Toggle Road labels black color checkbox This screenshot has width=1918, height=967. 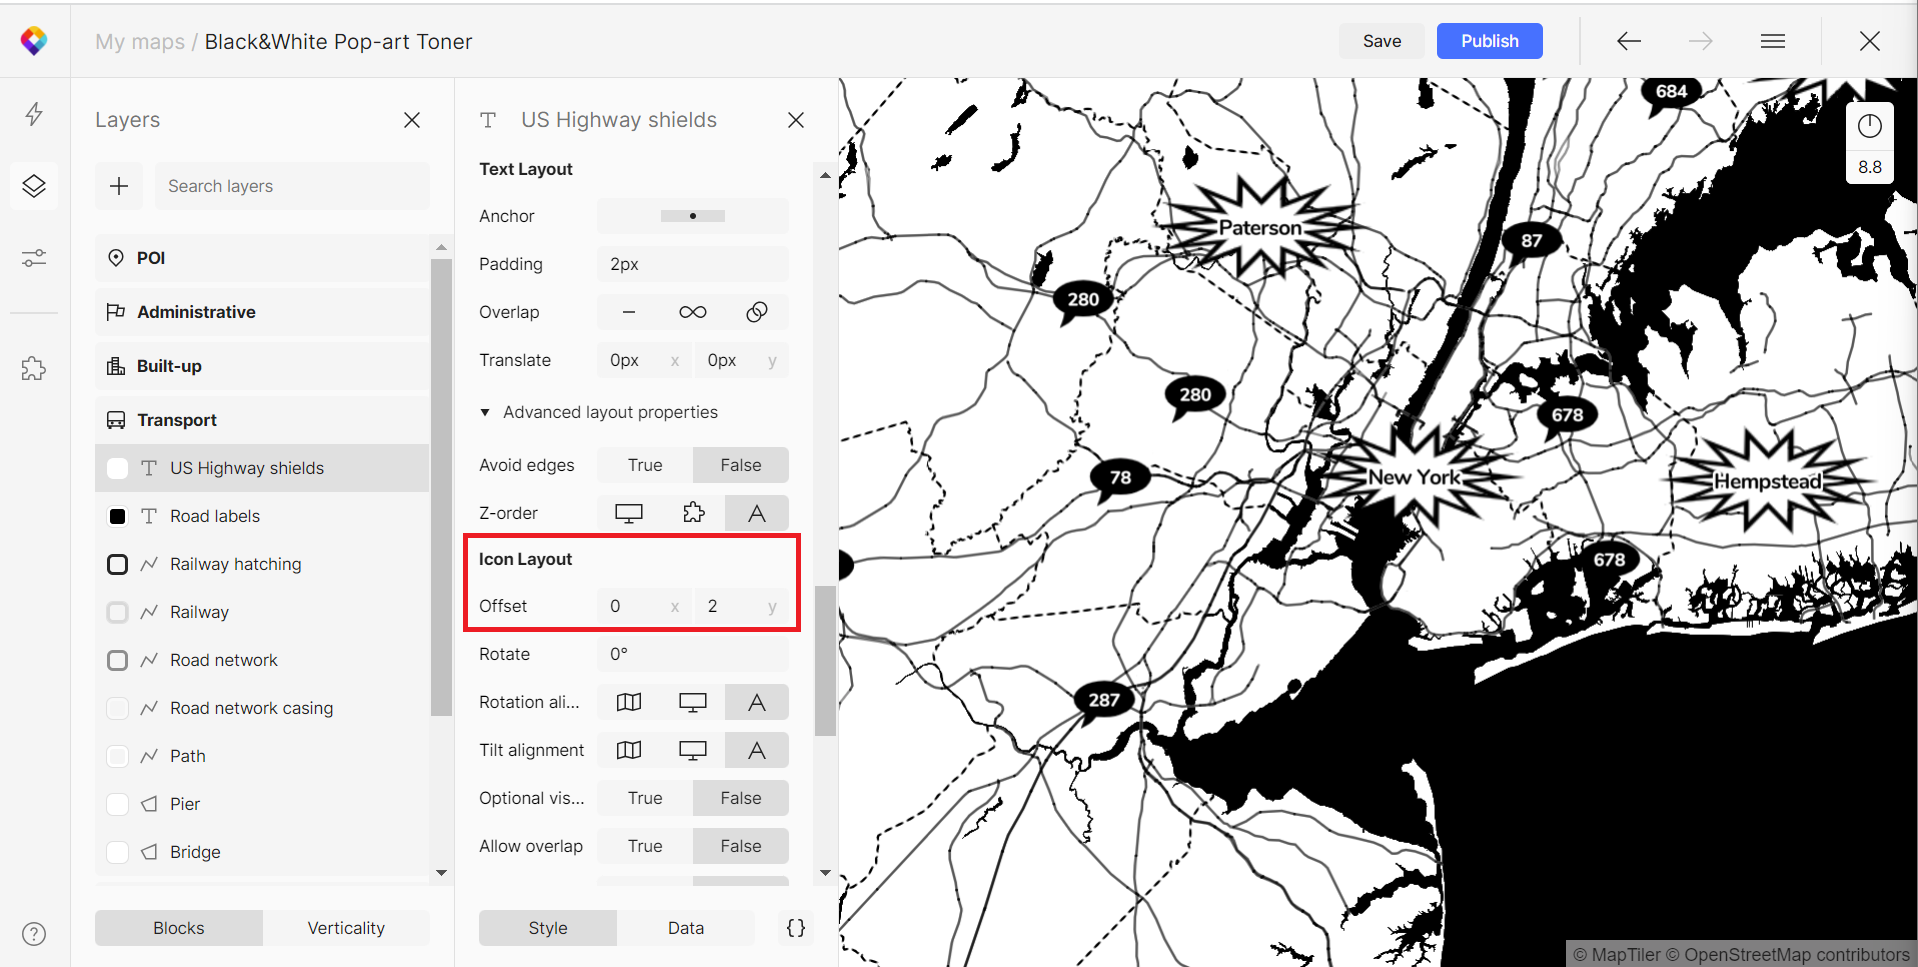pyautogui.click(x=118, y=516)
